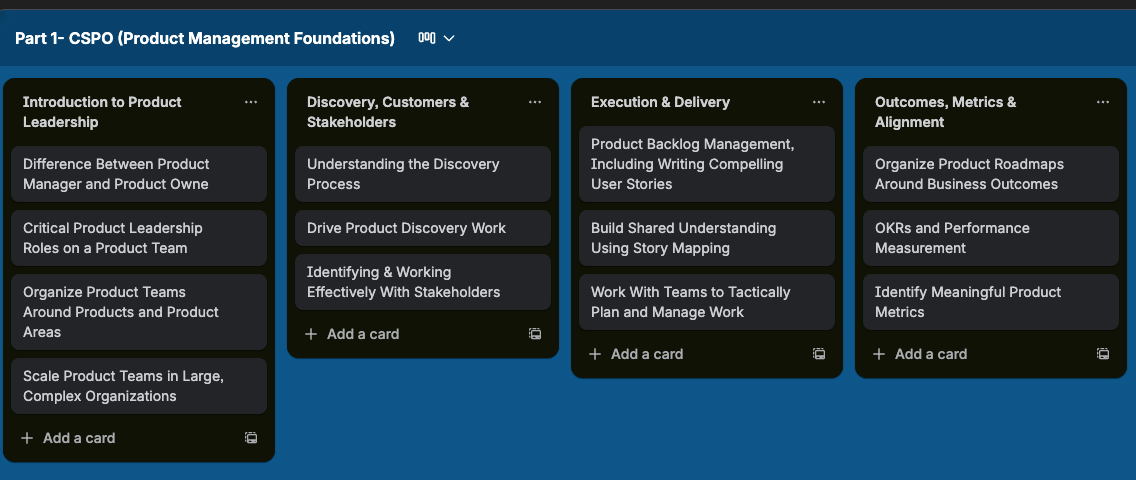Viewport: 1136px width, 480px height.
Task: Open list actions menu for Introduction to Product Leadership
Action: coord(251,102)
